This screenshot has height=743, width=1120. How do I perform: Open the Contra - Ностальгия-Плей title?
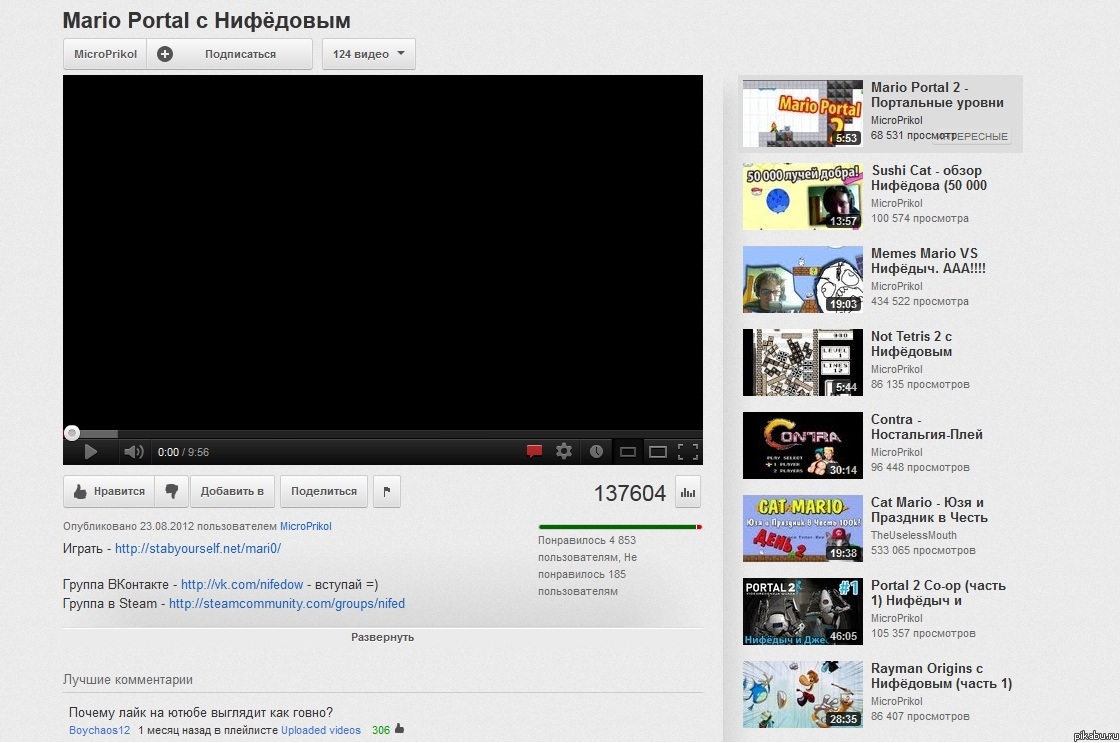[x=926, y=427]
